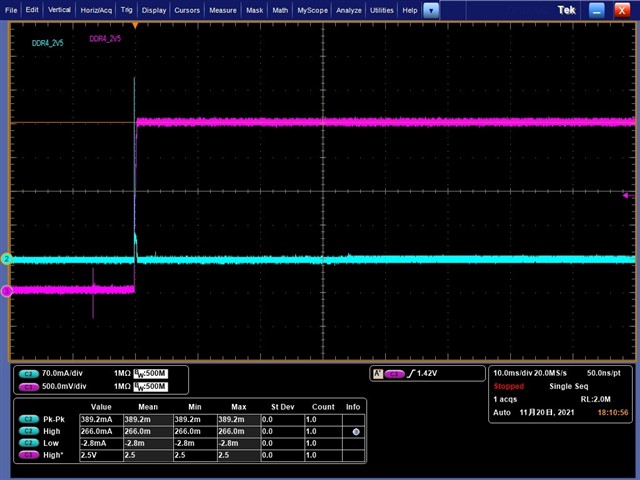
Task: Open the Utilities menu
Action: click(382, 10)
